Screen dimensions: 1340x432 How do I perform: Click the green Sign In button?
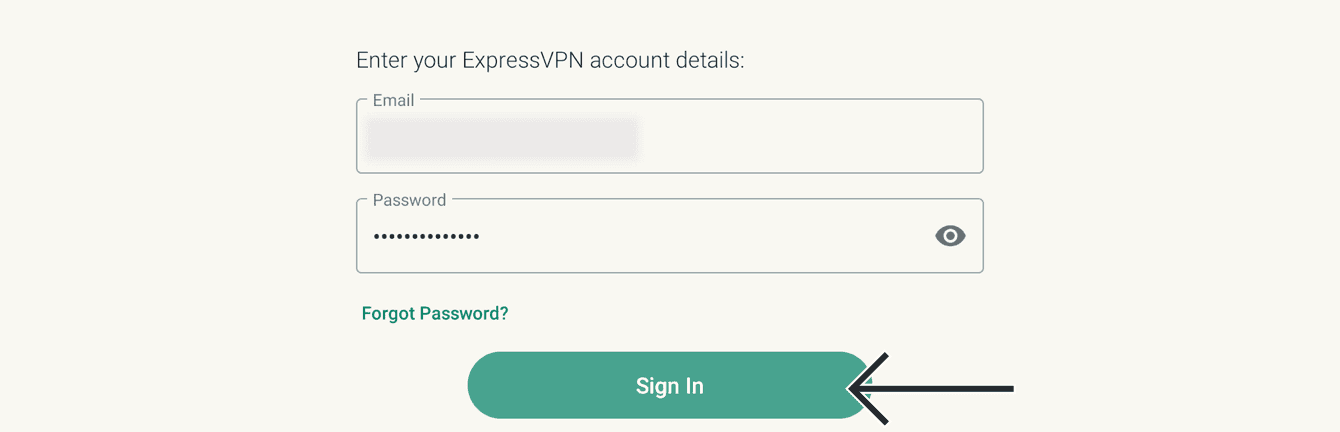670,386
